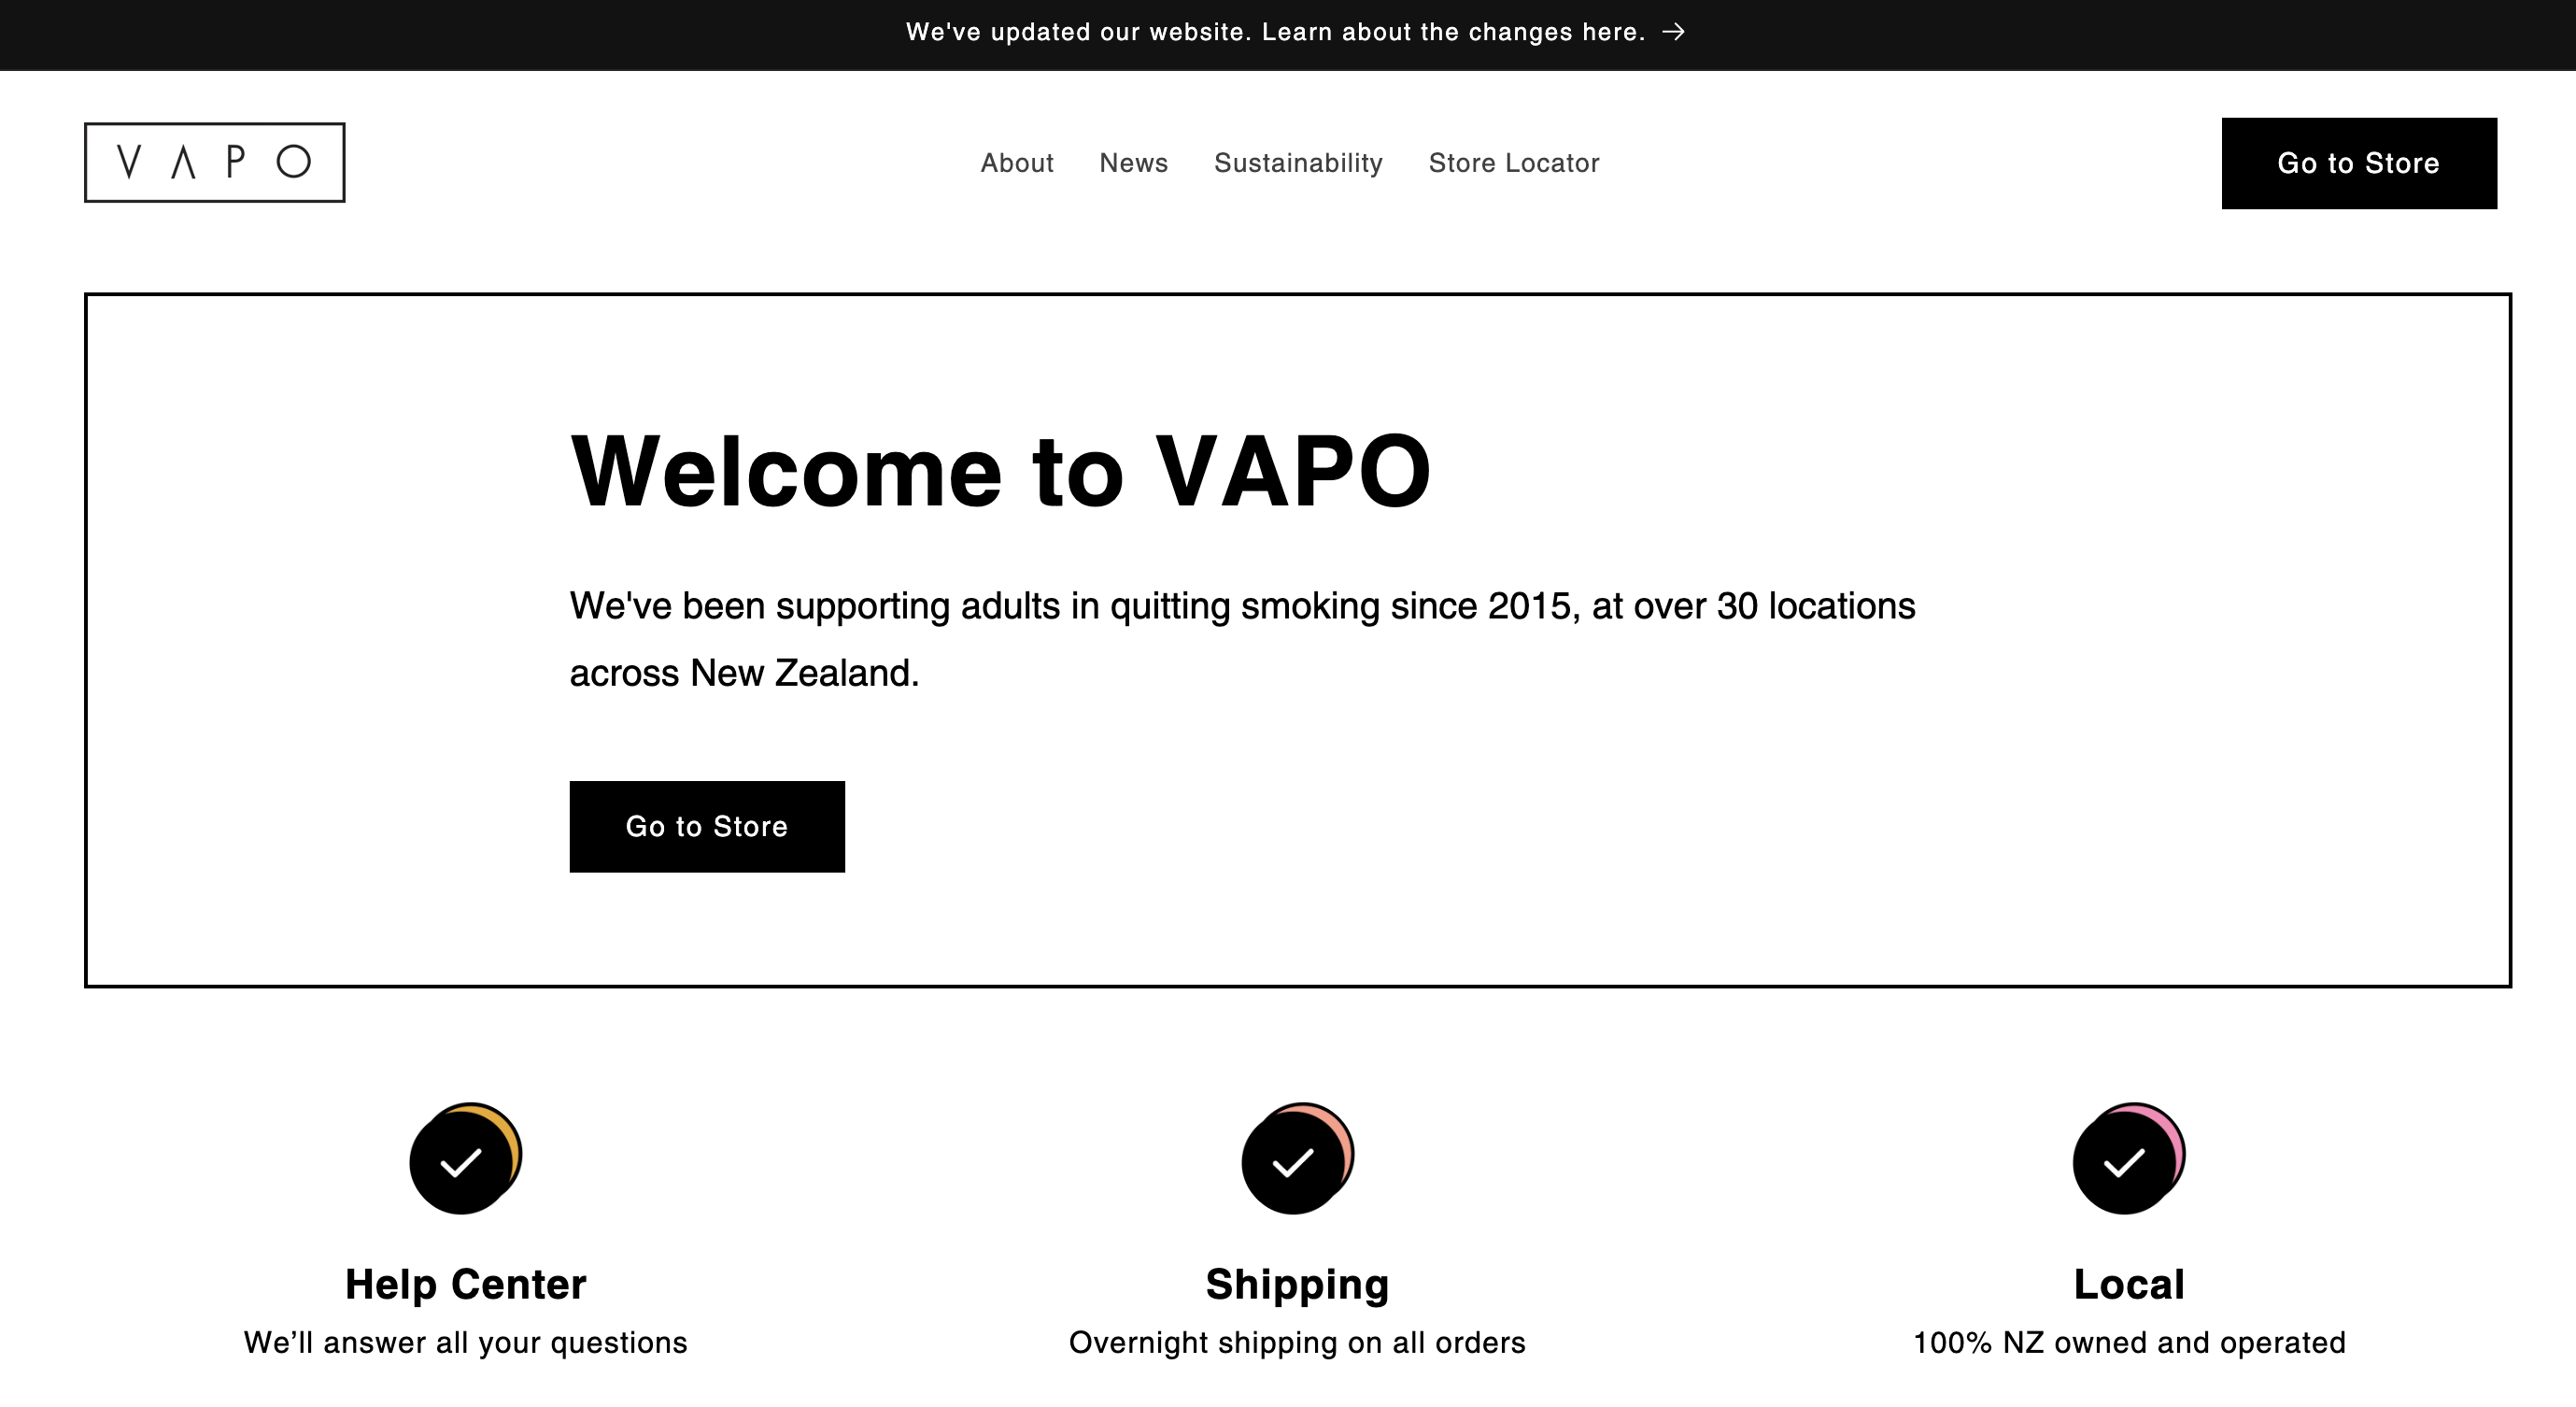Open the News menu item
Screen dimensions: 2576x1407
[x=1134, y=163]
